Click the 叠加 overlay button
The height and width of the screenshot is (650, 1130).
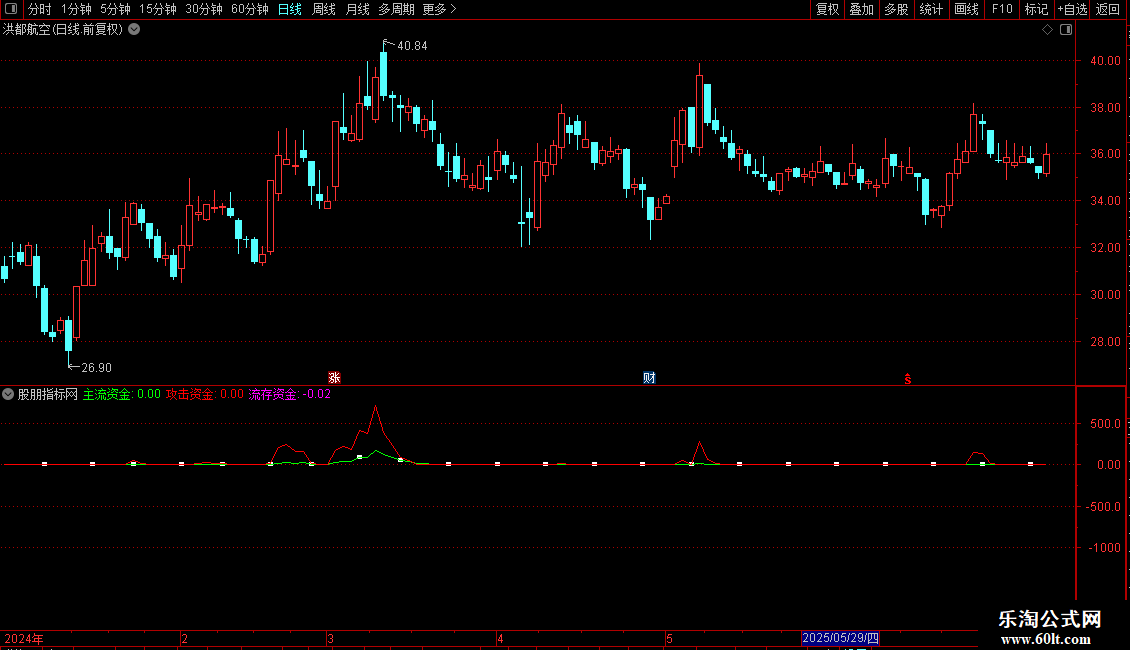861,9
